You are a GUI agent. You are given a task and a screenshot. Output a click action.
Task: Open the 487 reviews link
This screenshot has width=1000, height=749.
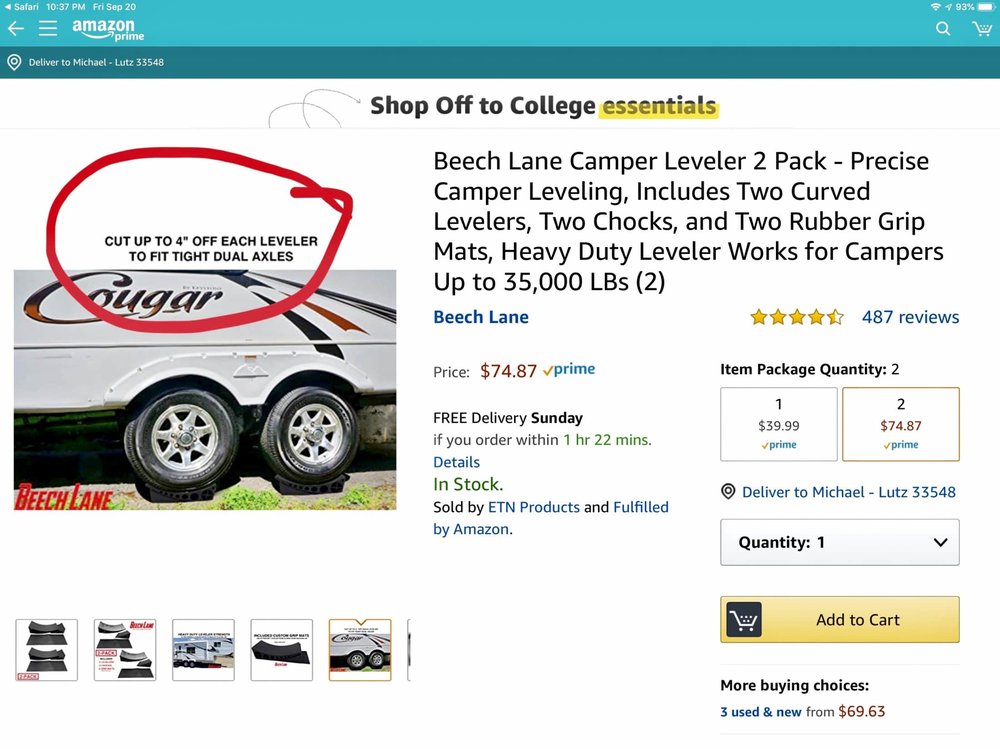pyautogui.click(x=910, y=317)
